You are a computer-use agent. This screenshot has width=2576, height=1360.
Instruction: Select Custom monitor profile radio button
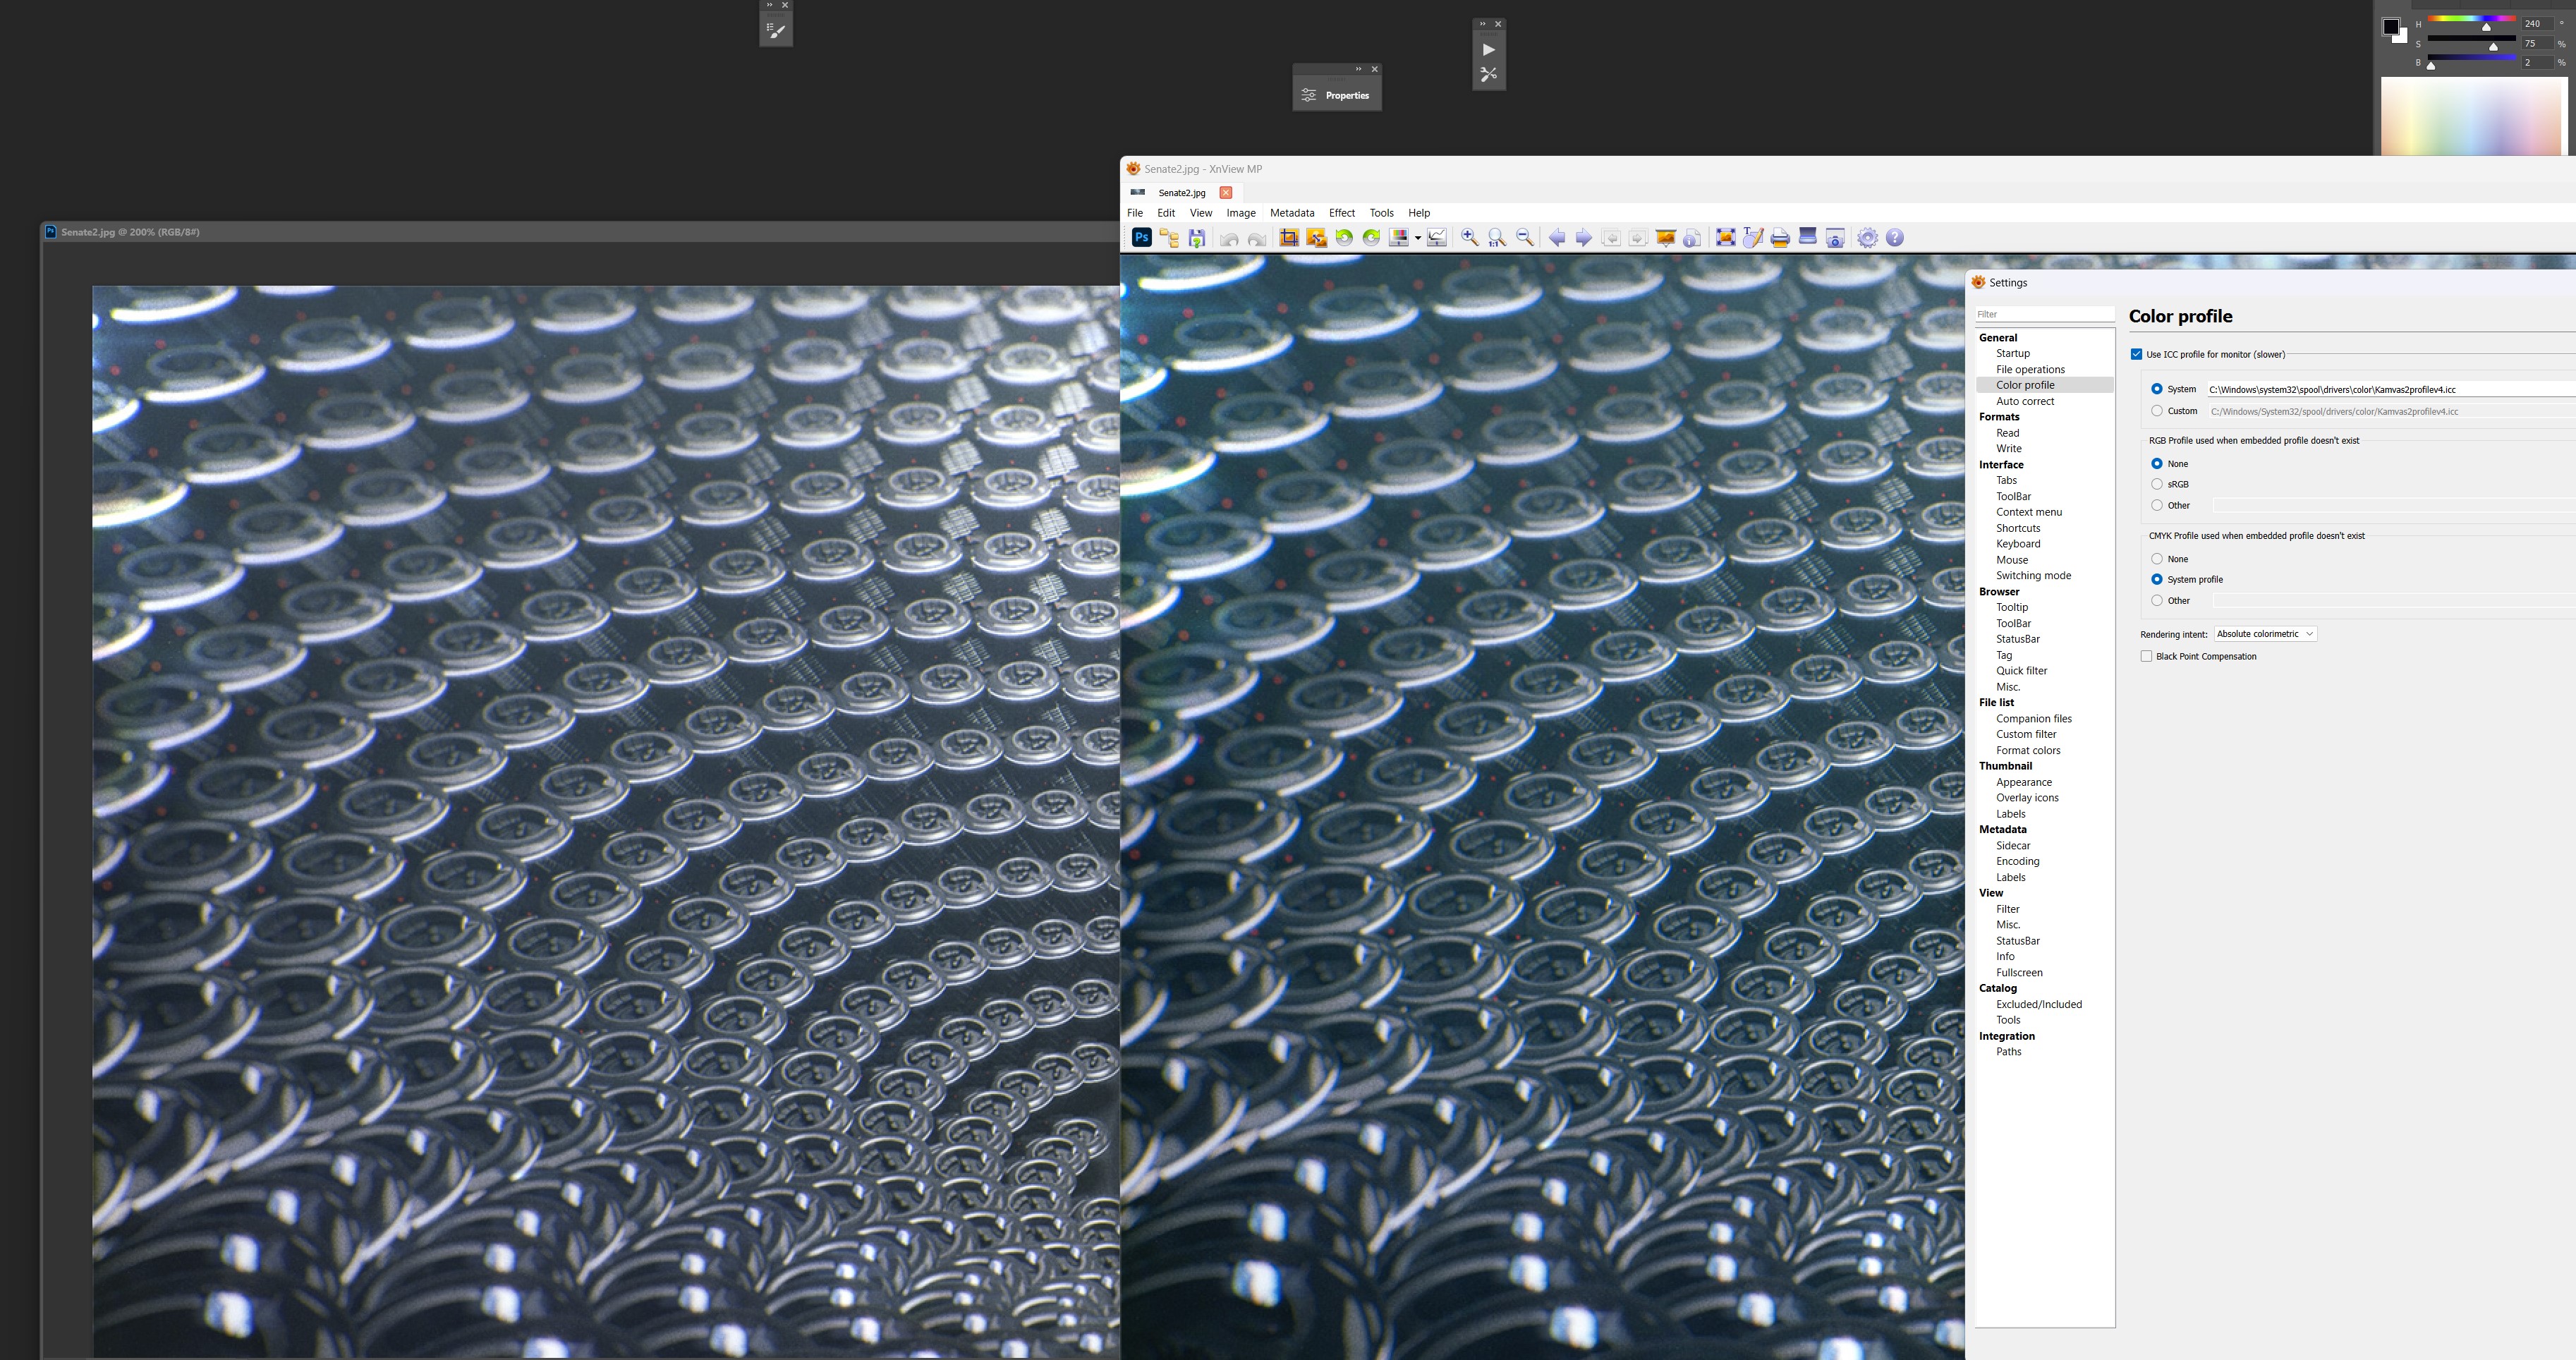click(2157, 411)
